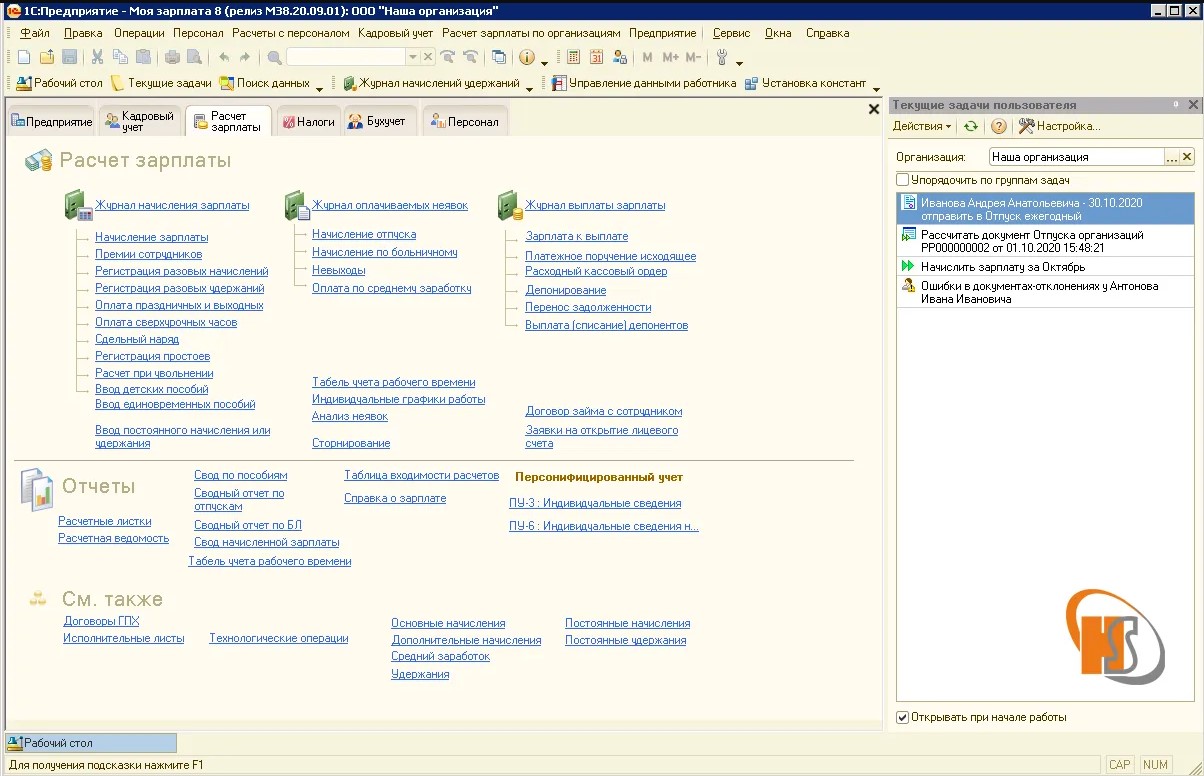Click into the Организация input field
1204x776 pixels.
[1076, 157]
